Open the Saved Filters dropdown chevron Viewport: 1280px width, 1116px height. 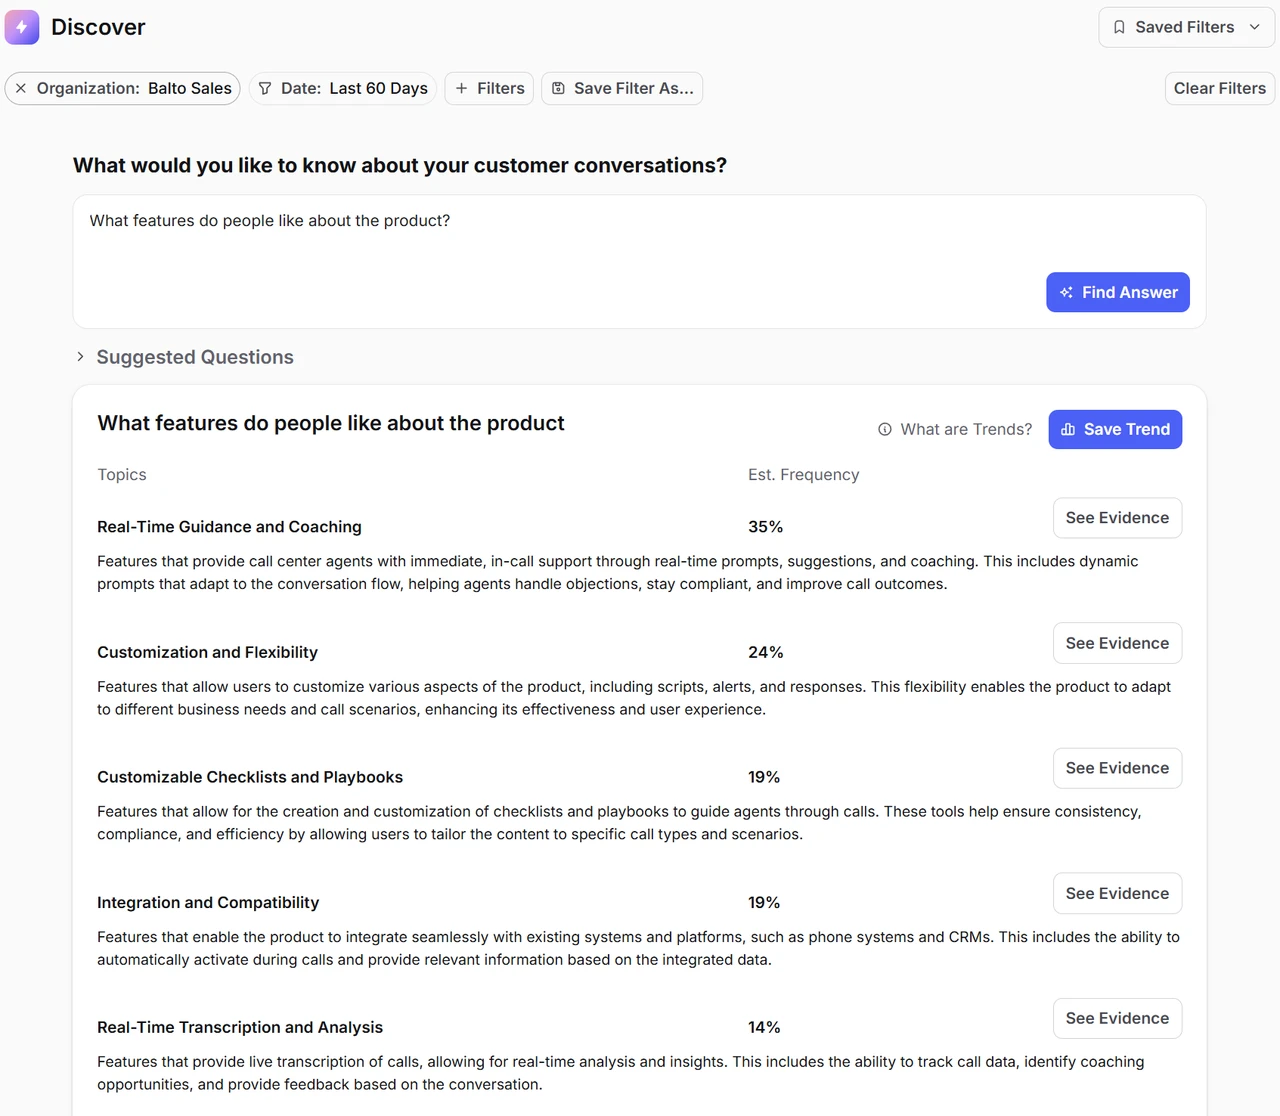1255,27
